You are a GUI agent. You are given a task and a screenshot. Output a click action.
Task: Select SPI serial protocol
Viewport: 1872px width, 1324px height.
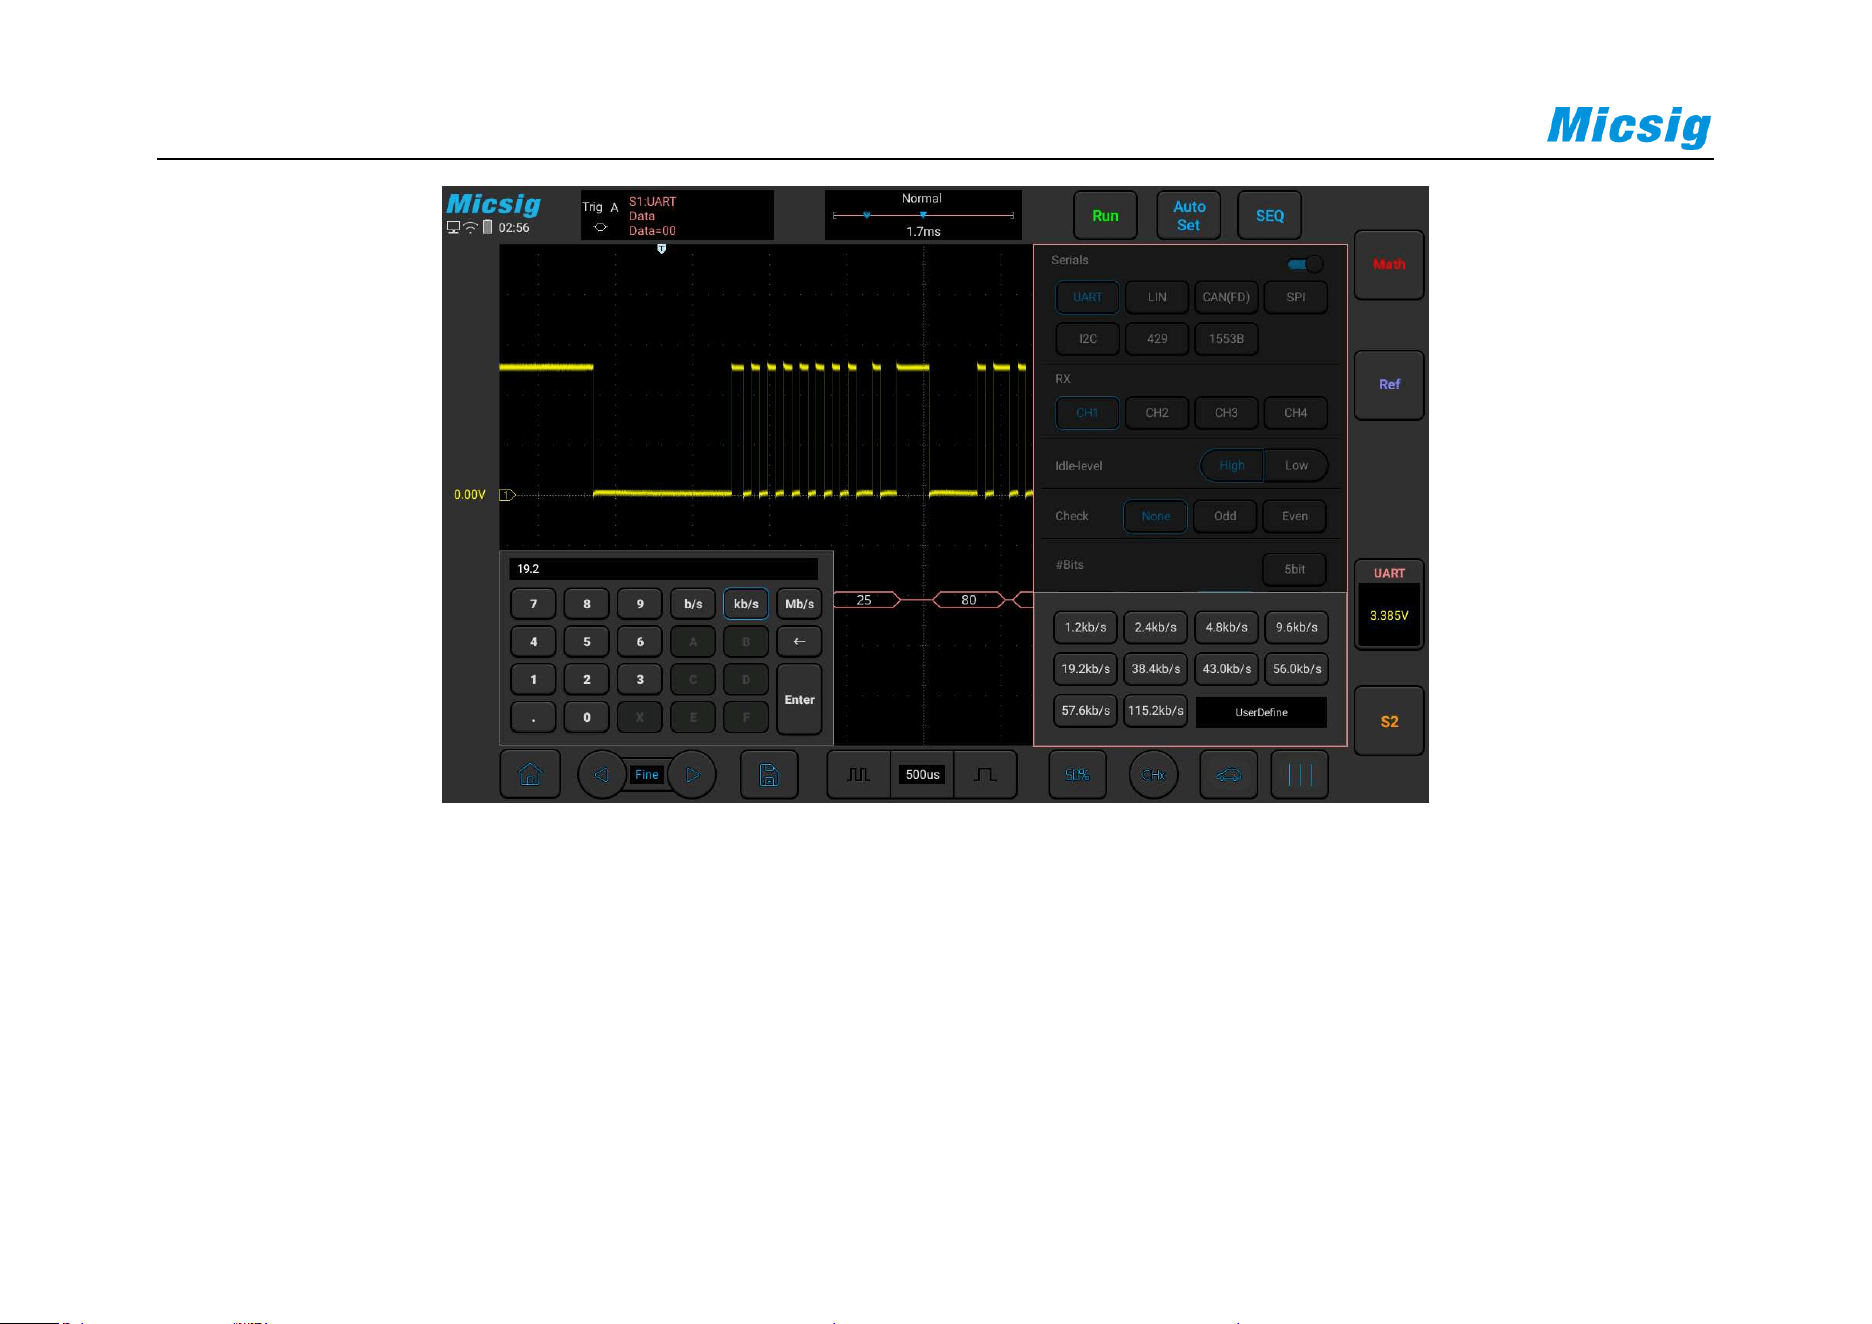[x=1296, y=297]
